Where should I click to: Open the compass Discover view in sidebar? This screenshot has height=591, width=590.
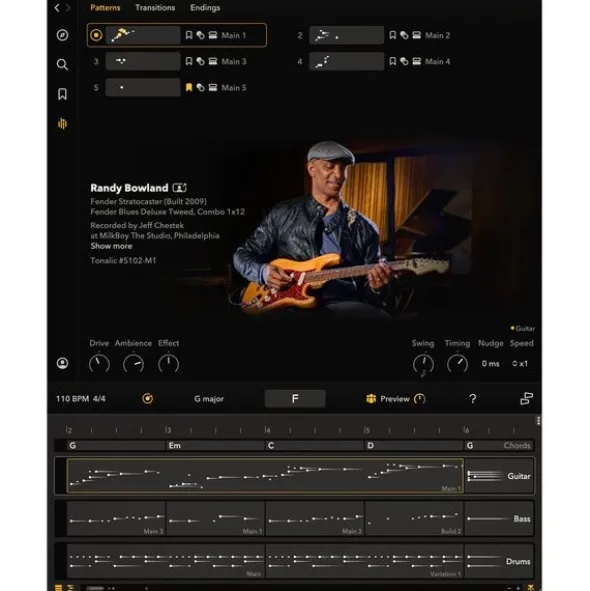pyautogui.click(x=62, y=35)
